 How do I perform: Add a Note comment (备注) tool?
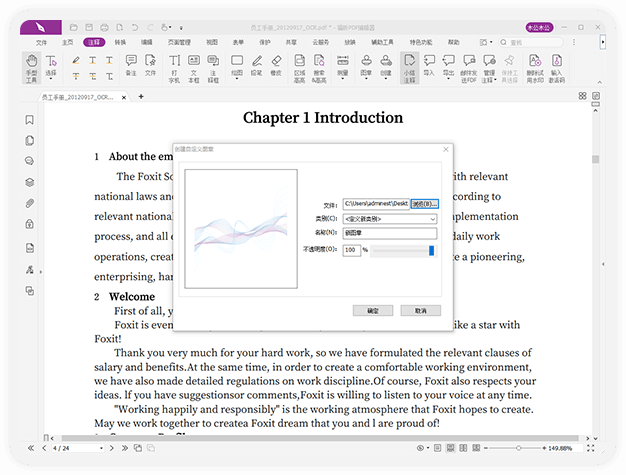[131, 65]
